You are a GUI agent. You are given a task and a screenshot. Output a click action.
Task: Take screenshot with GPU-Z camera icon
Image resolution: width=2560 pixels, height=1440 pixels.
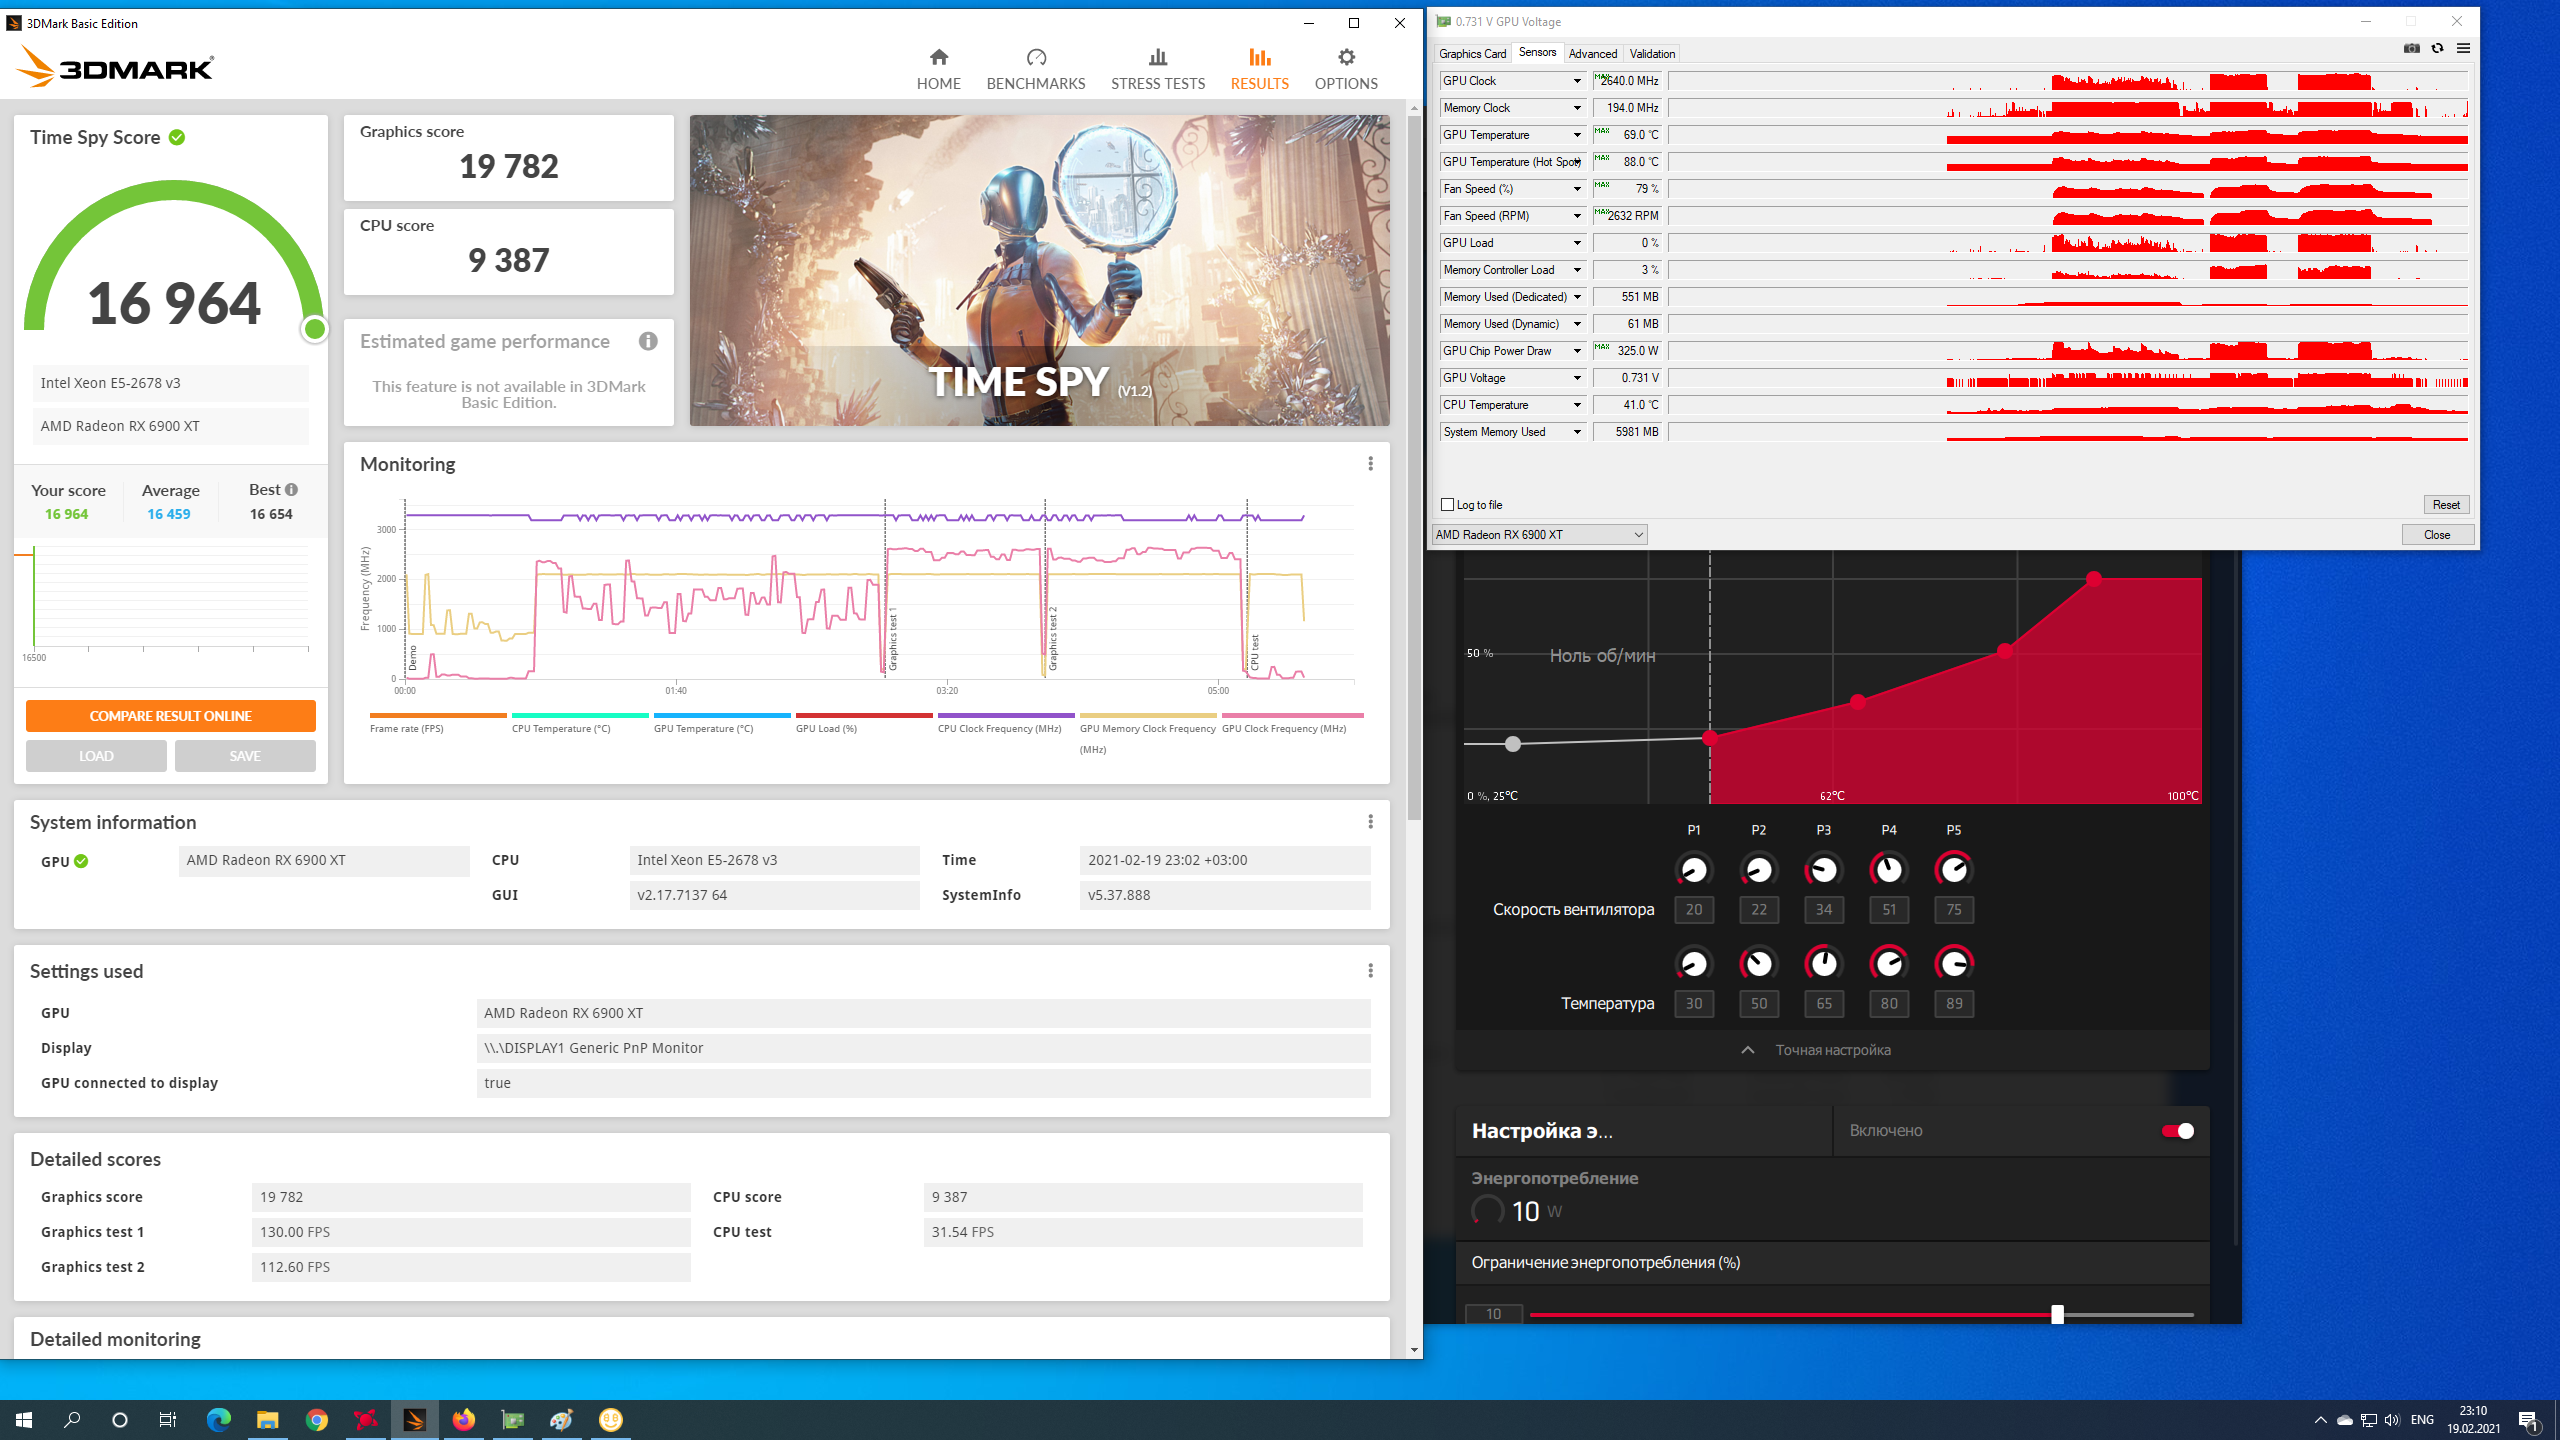pos(2411,49)
